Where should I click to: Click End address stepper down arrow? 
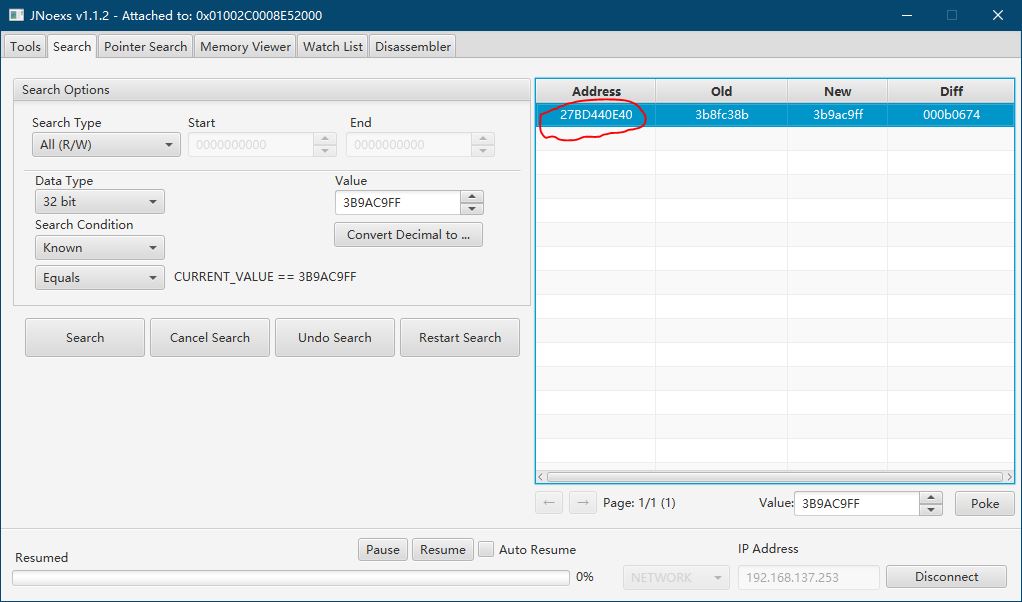click(483, 150)
